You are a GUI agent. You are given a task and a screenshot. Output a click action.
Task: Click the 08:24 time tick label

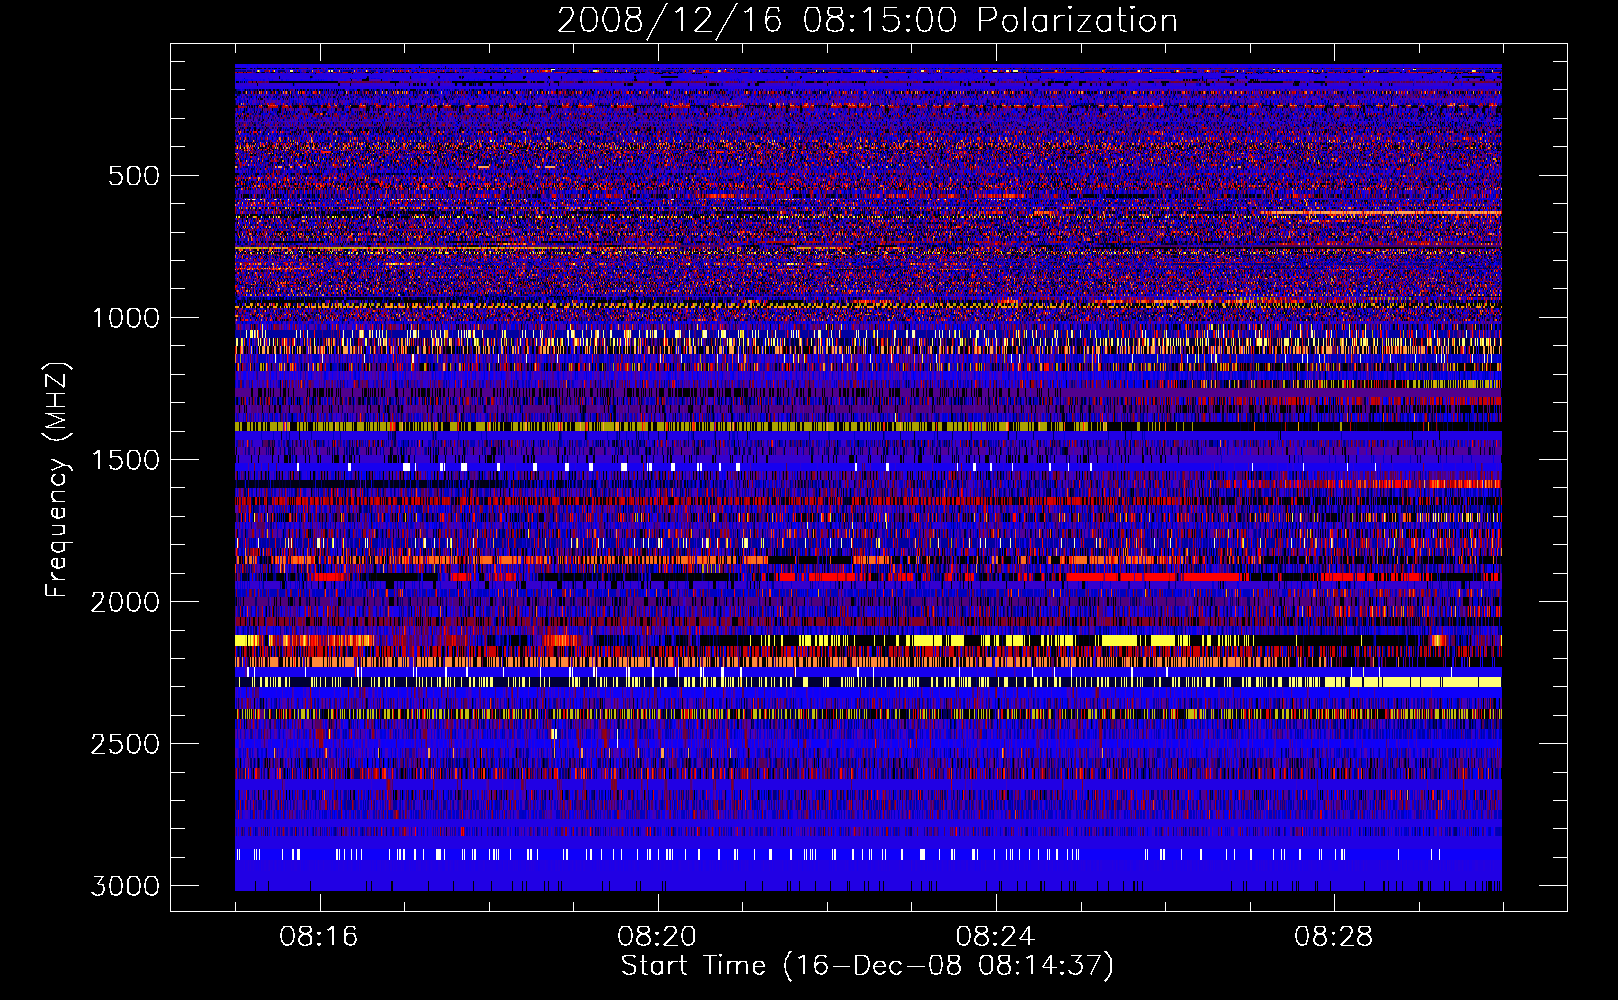(995, 937)
